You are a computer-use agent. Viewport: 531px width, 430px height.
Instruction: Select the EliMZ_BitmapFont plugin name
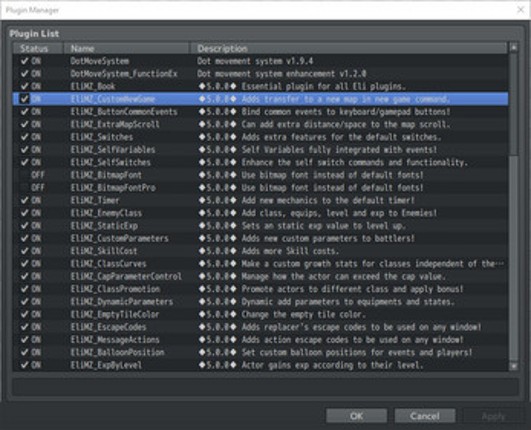[x=106, y=175]
